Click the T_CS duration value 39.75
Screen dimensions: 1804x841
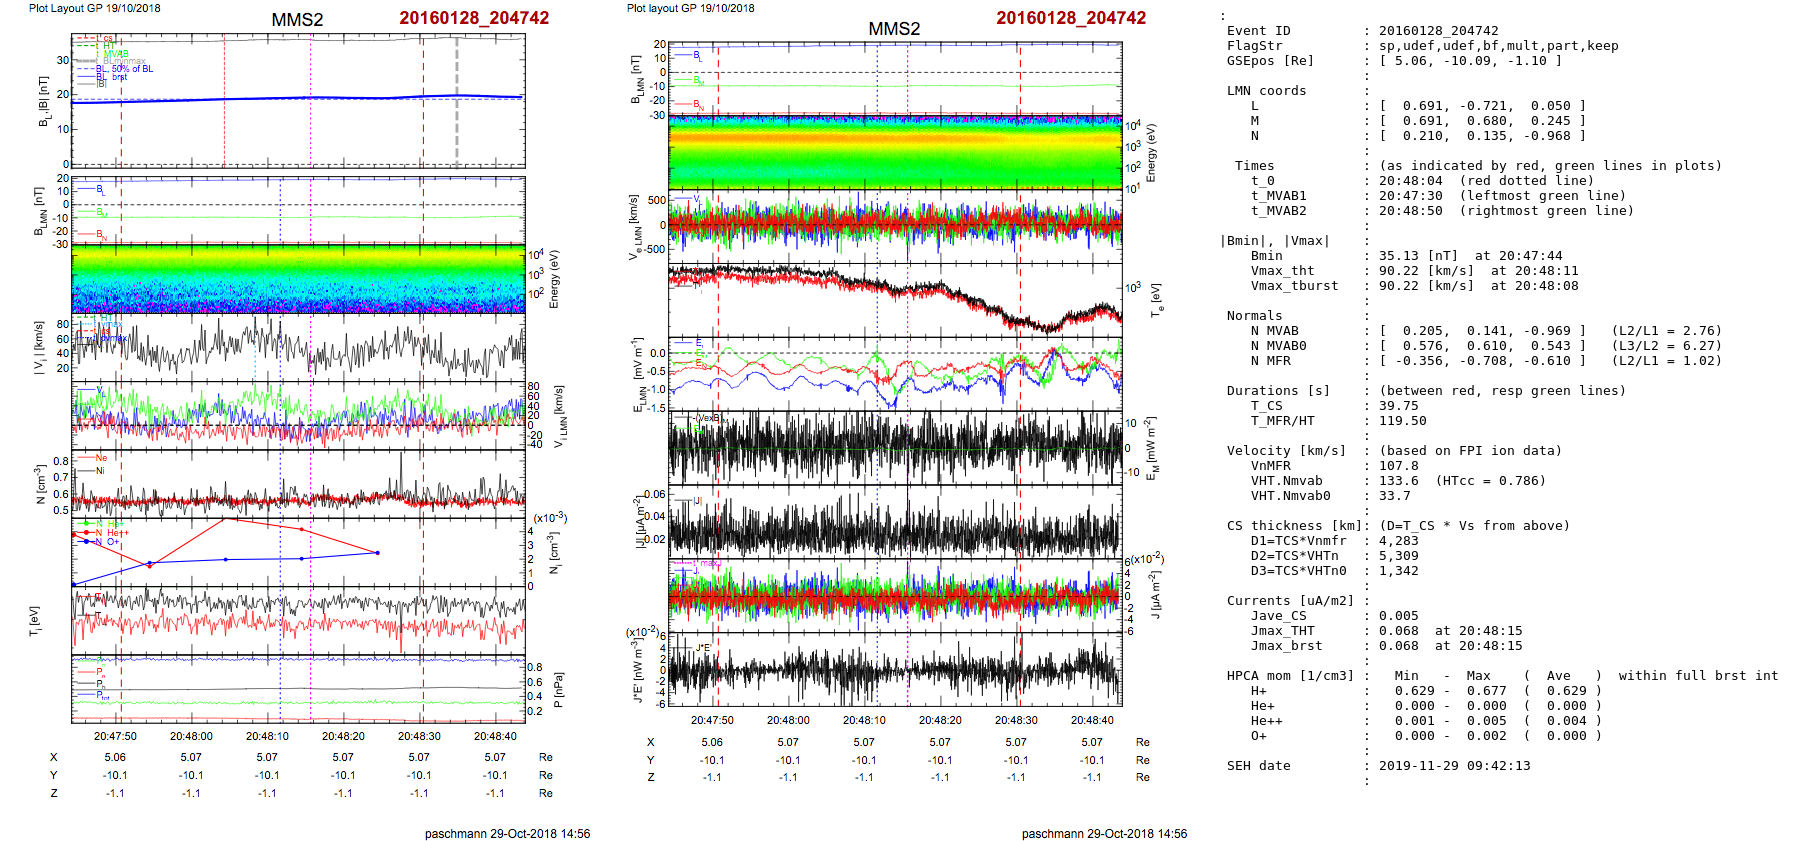[x=1398, y=406]
